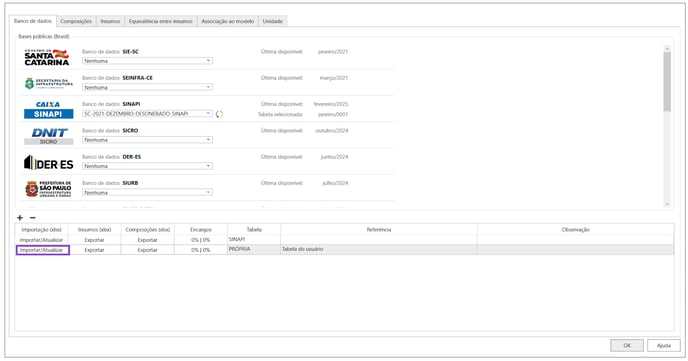Click the OK button
This screenshot has height=361, width=688.
627,345
